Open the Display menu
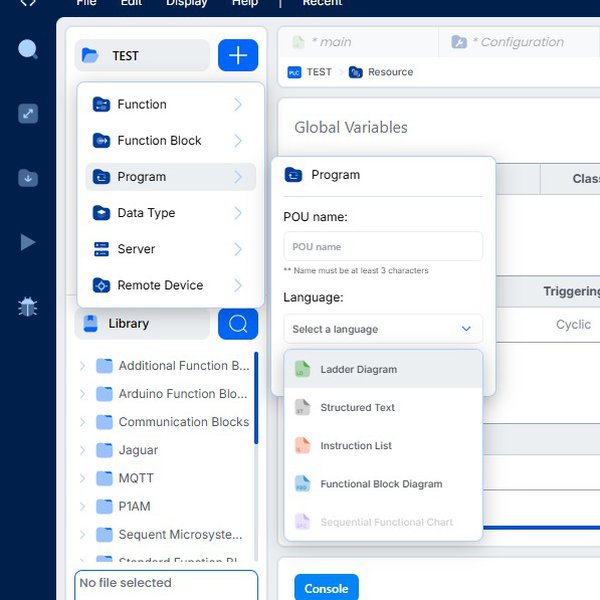This screenshot has height=600, width=600. pos(186,3)
